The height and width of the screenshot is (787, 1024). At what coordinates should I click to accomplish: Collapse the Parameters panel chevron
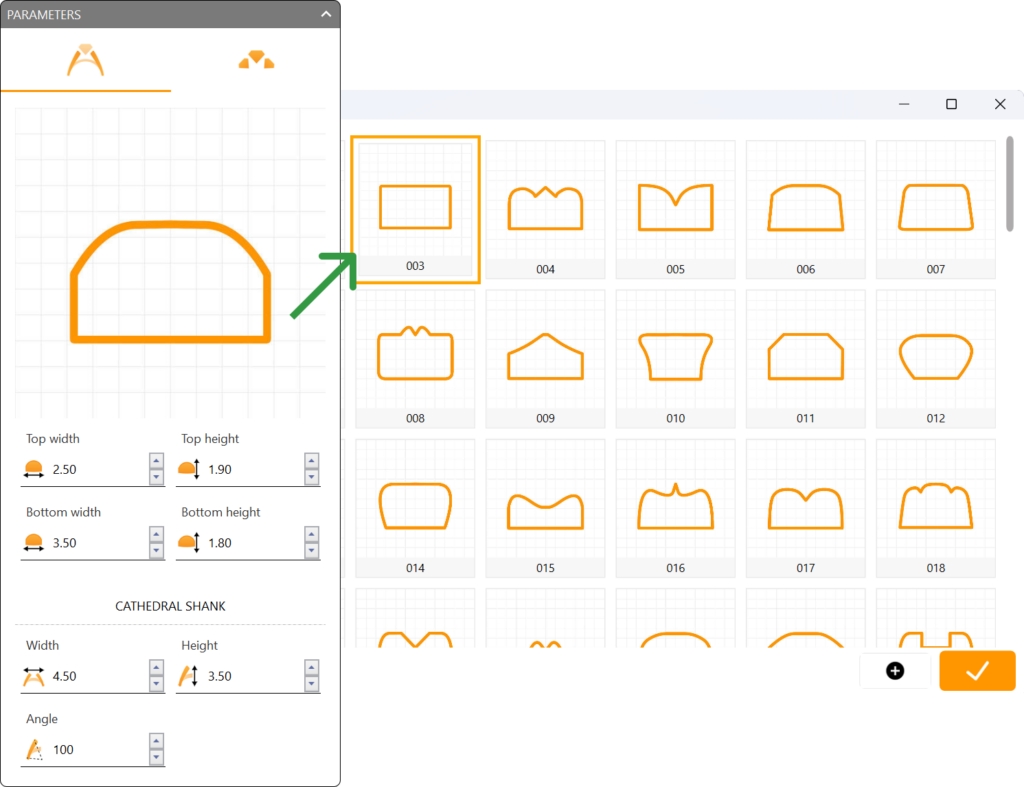(x=326, y=15)
